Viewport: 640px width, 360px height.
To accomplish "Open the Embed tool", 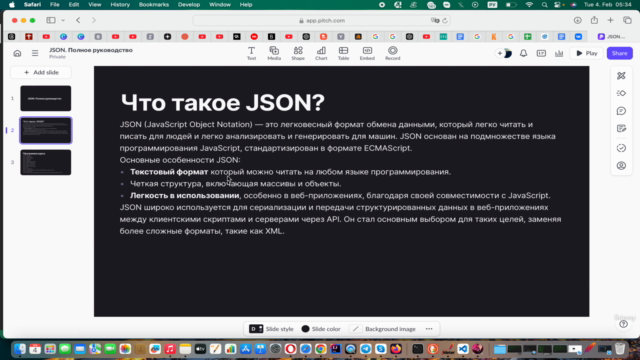I will [367, 53].
